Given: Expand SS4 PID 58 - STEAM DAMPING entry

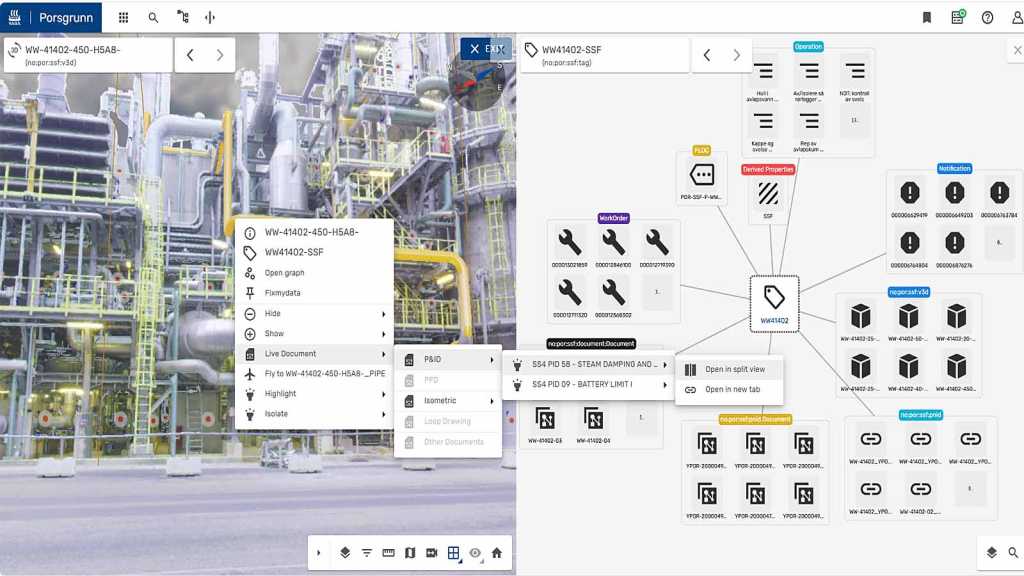Looking at the screenshot, I should [x=588, y=364].
